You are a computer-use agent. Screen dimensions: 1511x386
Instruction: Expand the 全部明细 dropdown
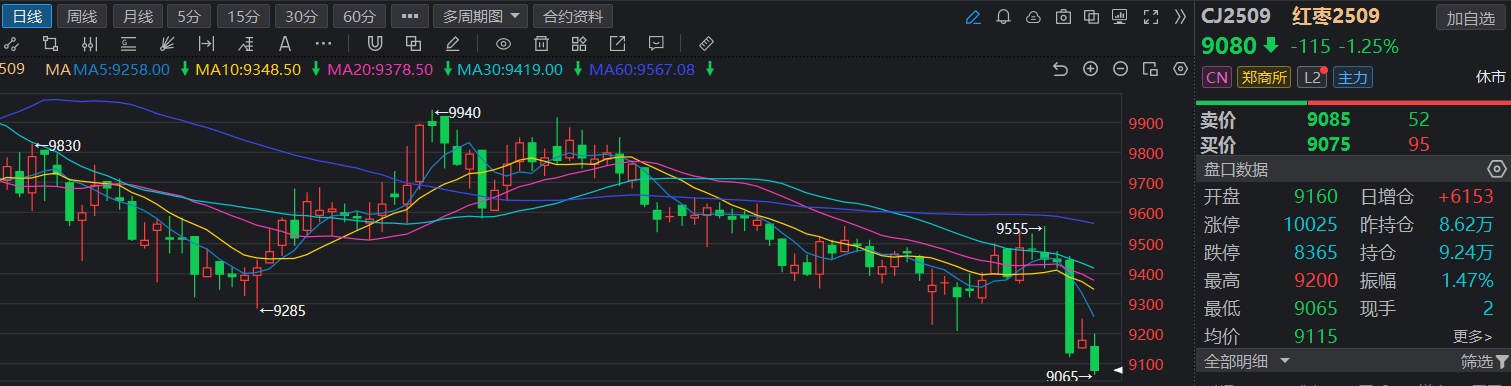pos(1247,361)
